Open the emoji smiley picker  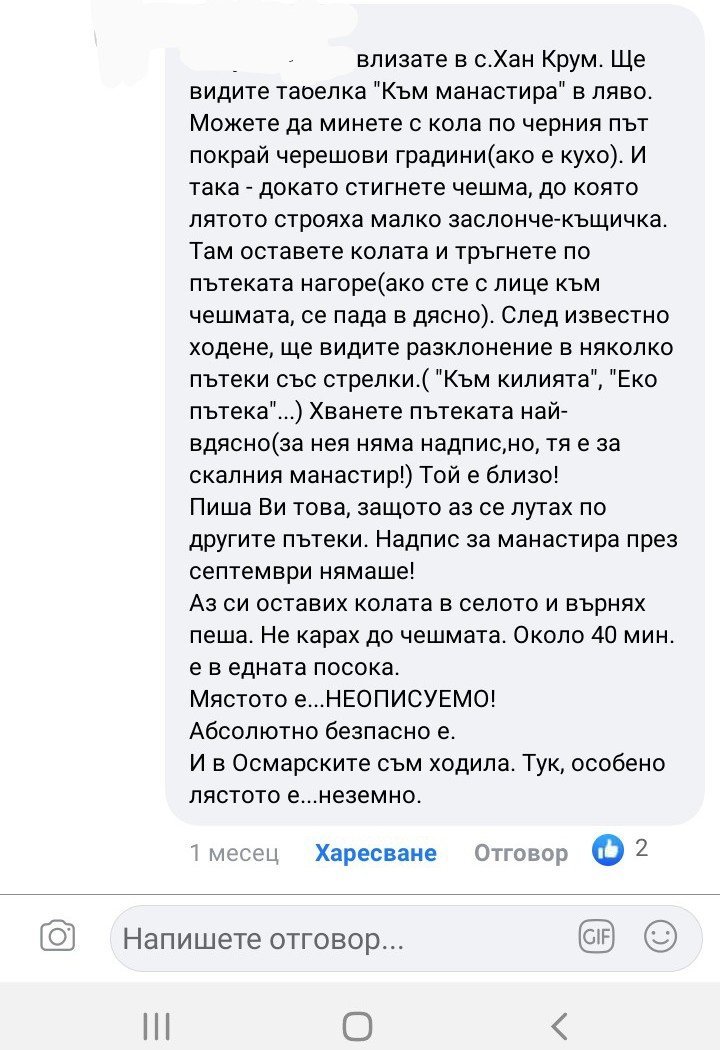click(x=660, y=937)
